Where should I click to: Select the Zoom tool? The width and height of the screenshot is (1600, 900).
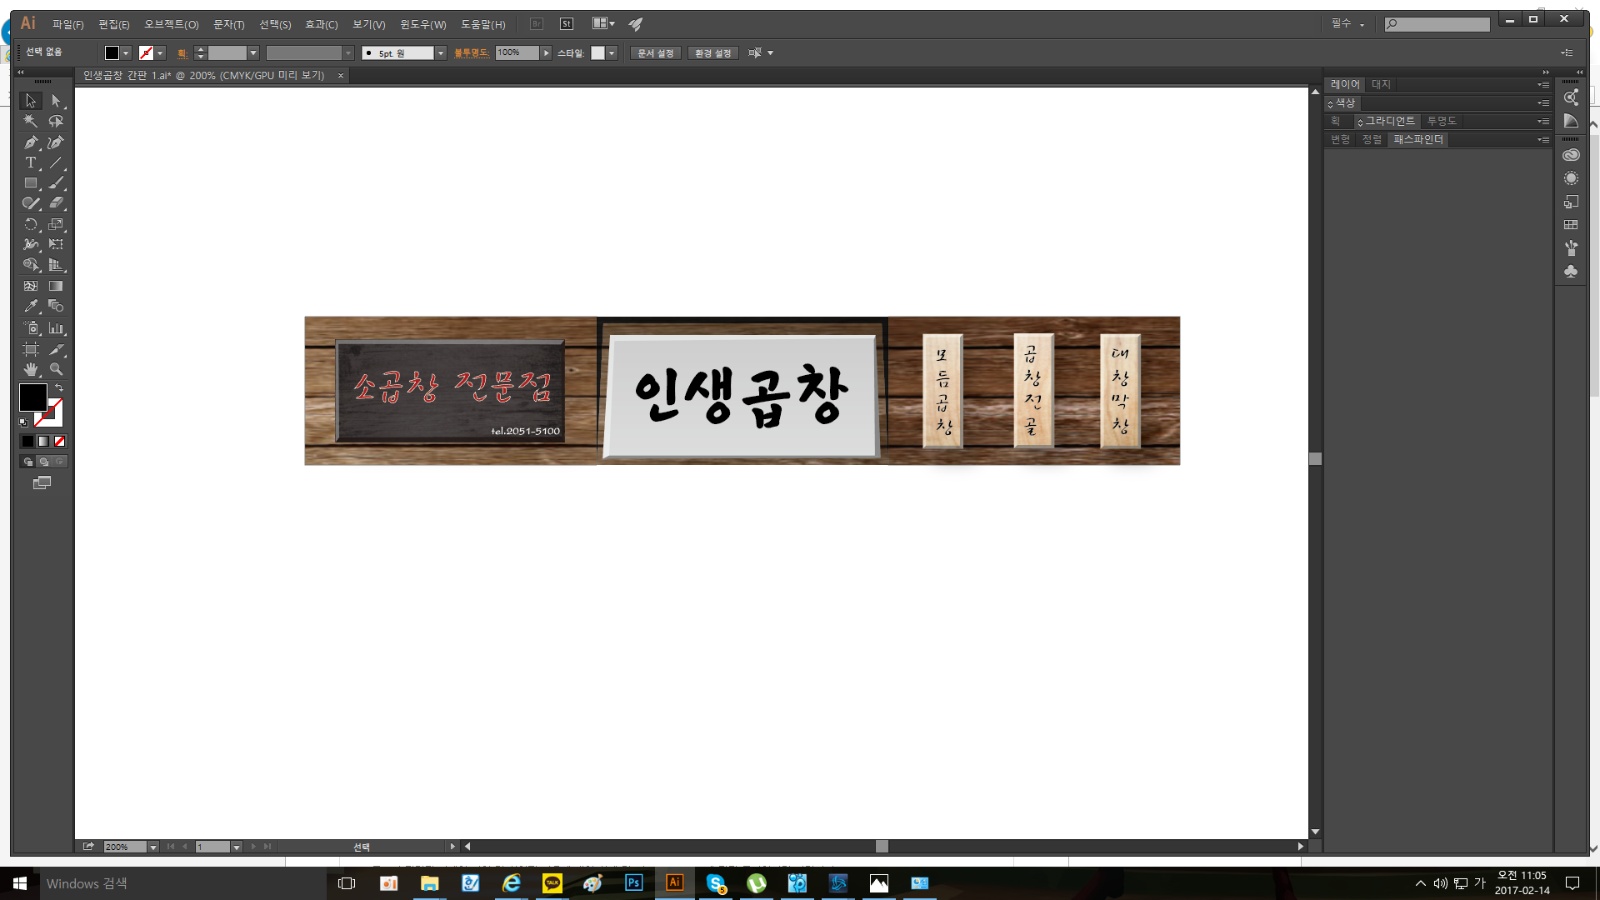coord(56,369)
